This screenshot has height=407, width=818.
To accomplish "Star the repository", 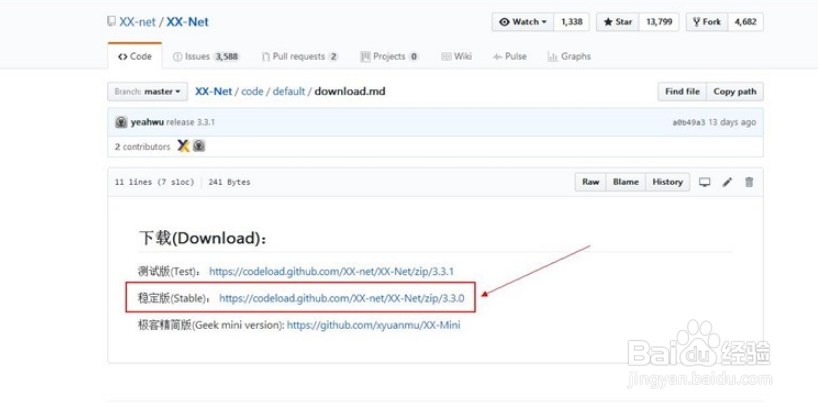I will point(618,22).
